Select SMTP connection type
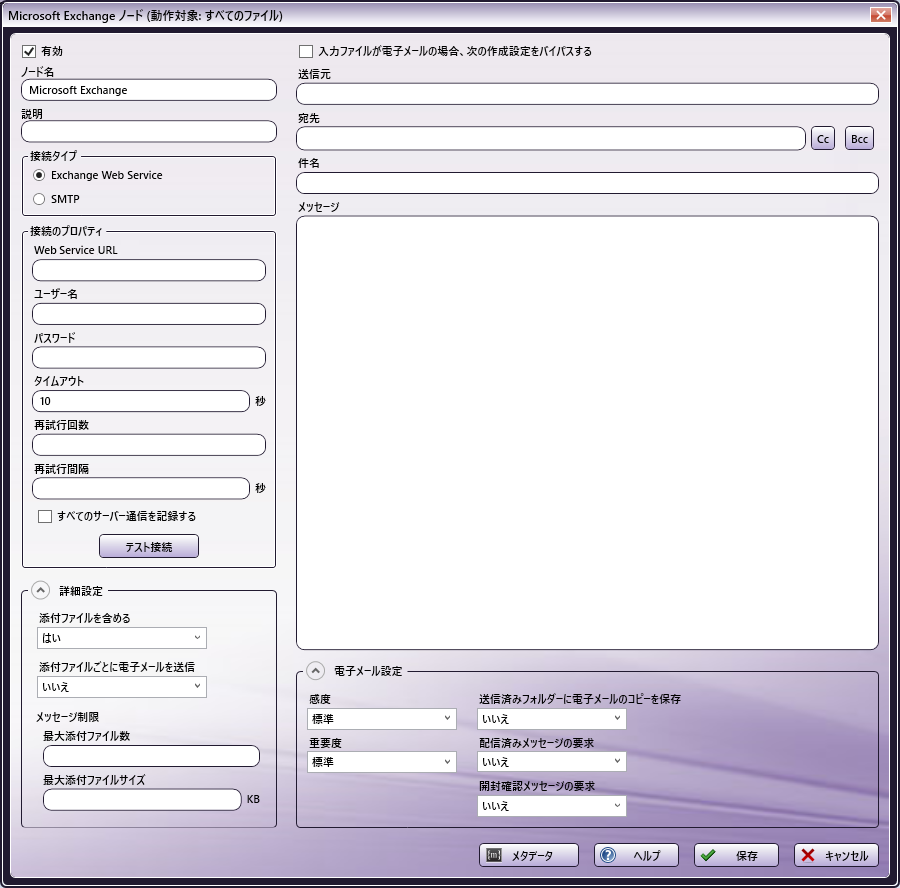This screenshot has height=888, width=900. click(x=39, y=199)
